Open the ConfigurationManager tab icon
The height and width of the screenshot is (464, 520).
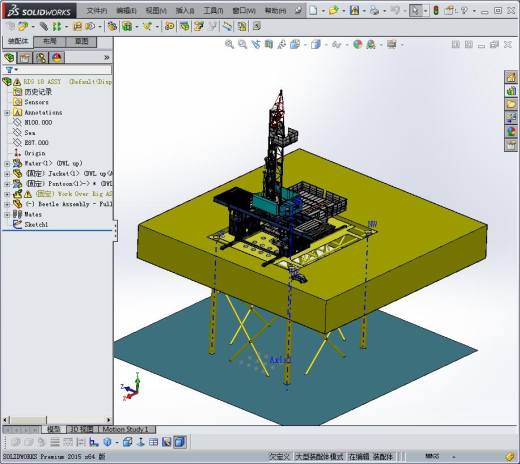pyautogui.click(x=41, y=58)
